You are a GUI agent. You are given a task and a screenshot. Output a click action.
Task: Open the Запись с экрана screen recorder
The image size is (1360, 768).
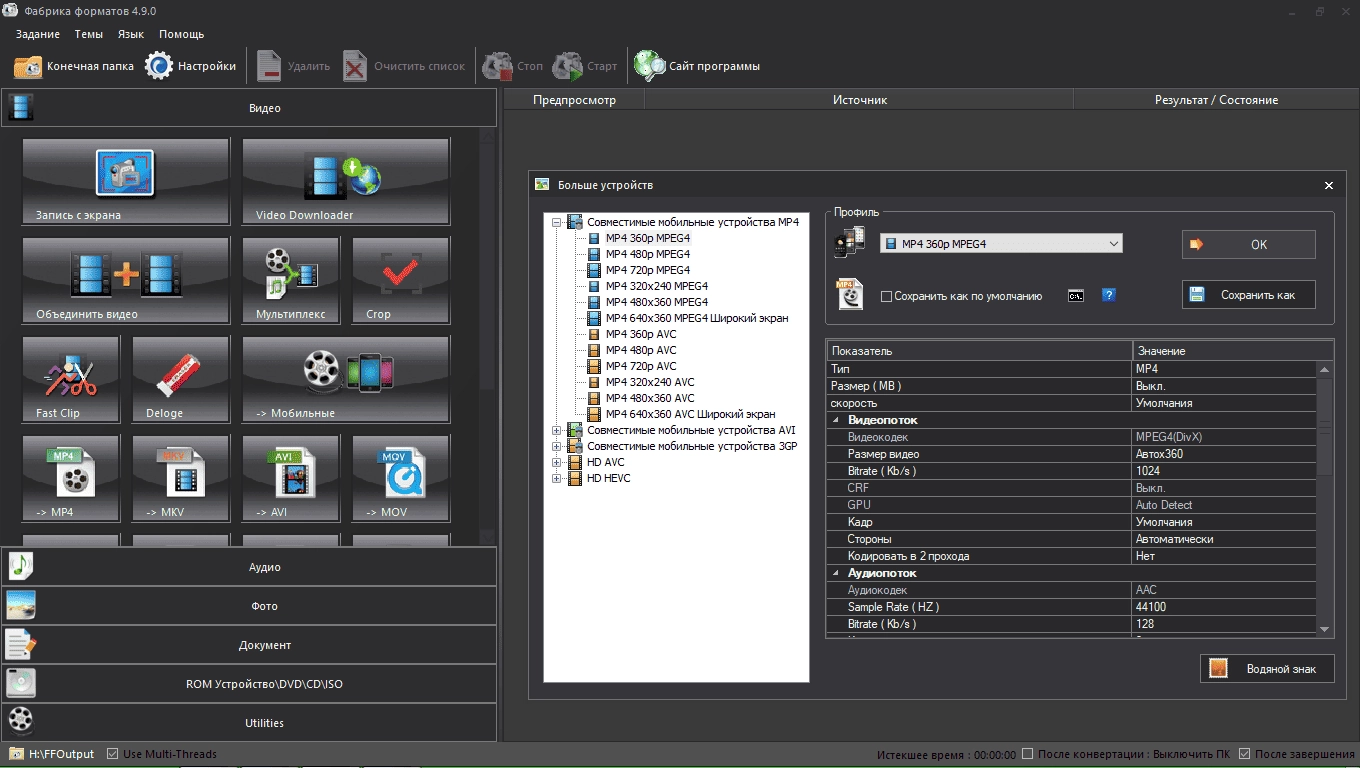[x=126, y=181]
